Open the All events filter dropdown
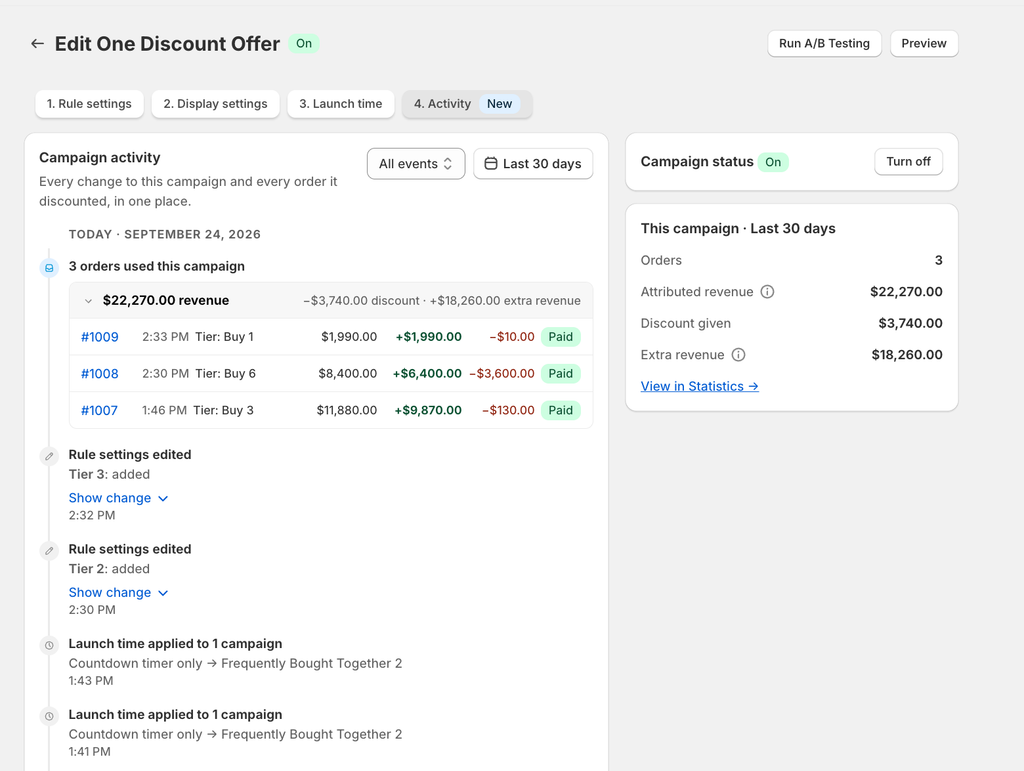Viewport: 1024px width, 771px height. point(416,163)
